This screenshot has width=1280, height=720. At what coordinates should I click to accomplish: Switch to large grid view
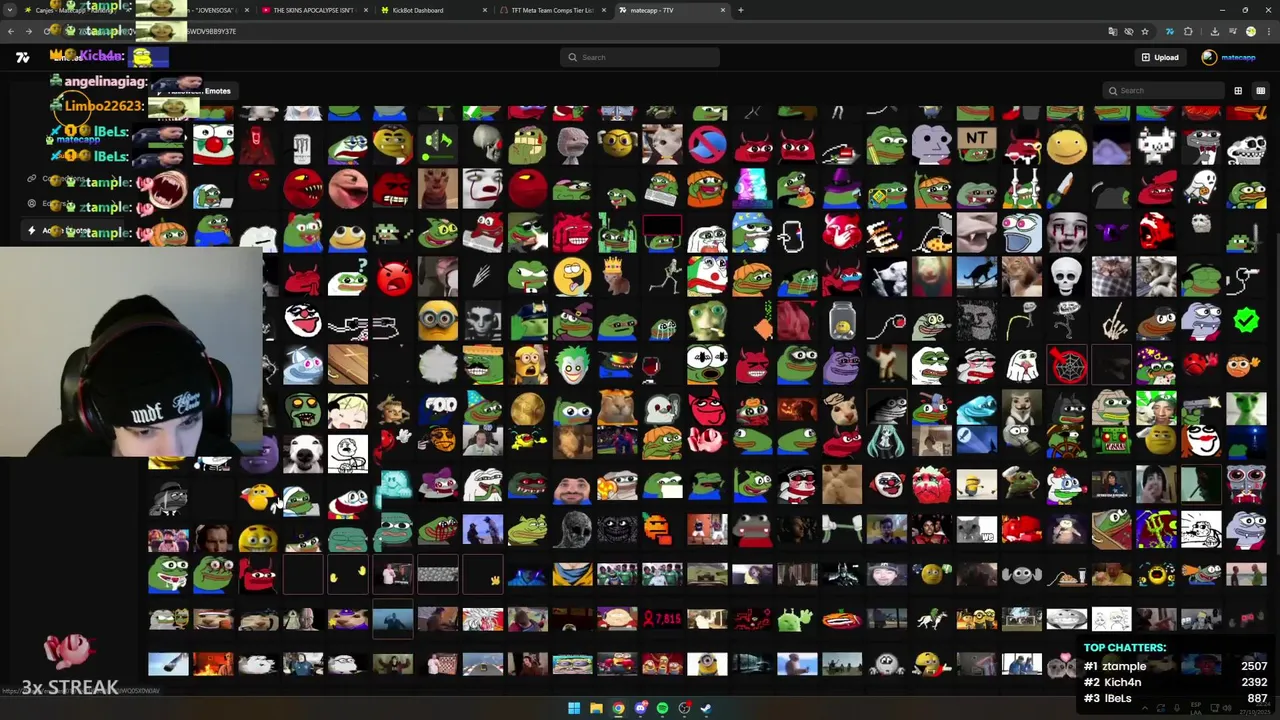[x=1238, y=90]
